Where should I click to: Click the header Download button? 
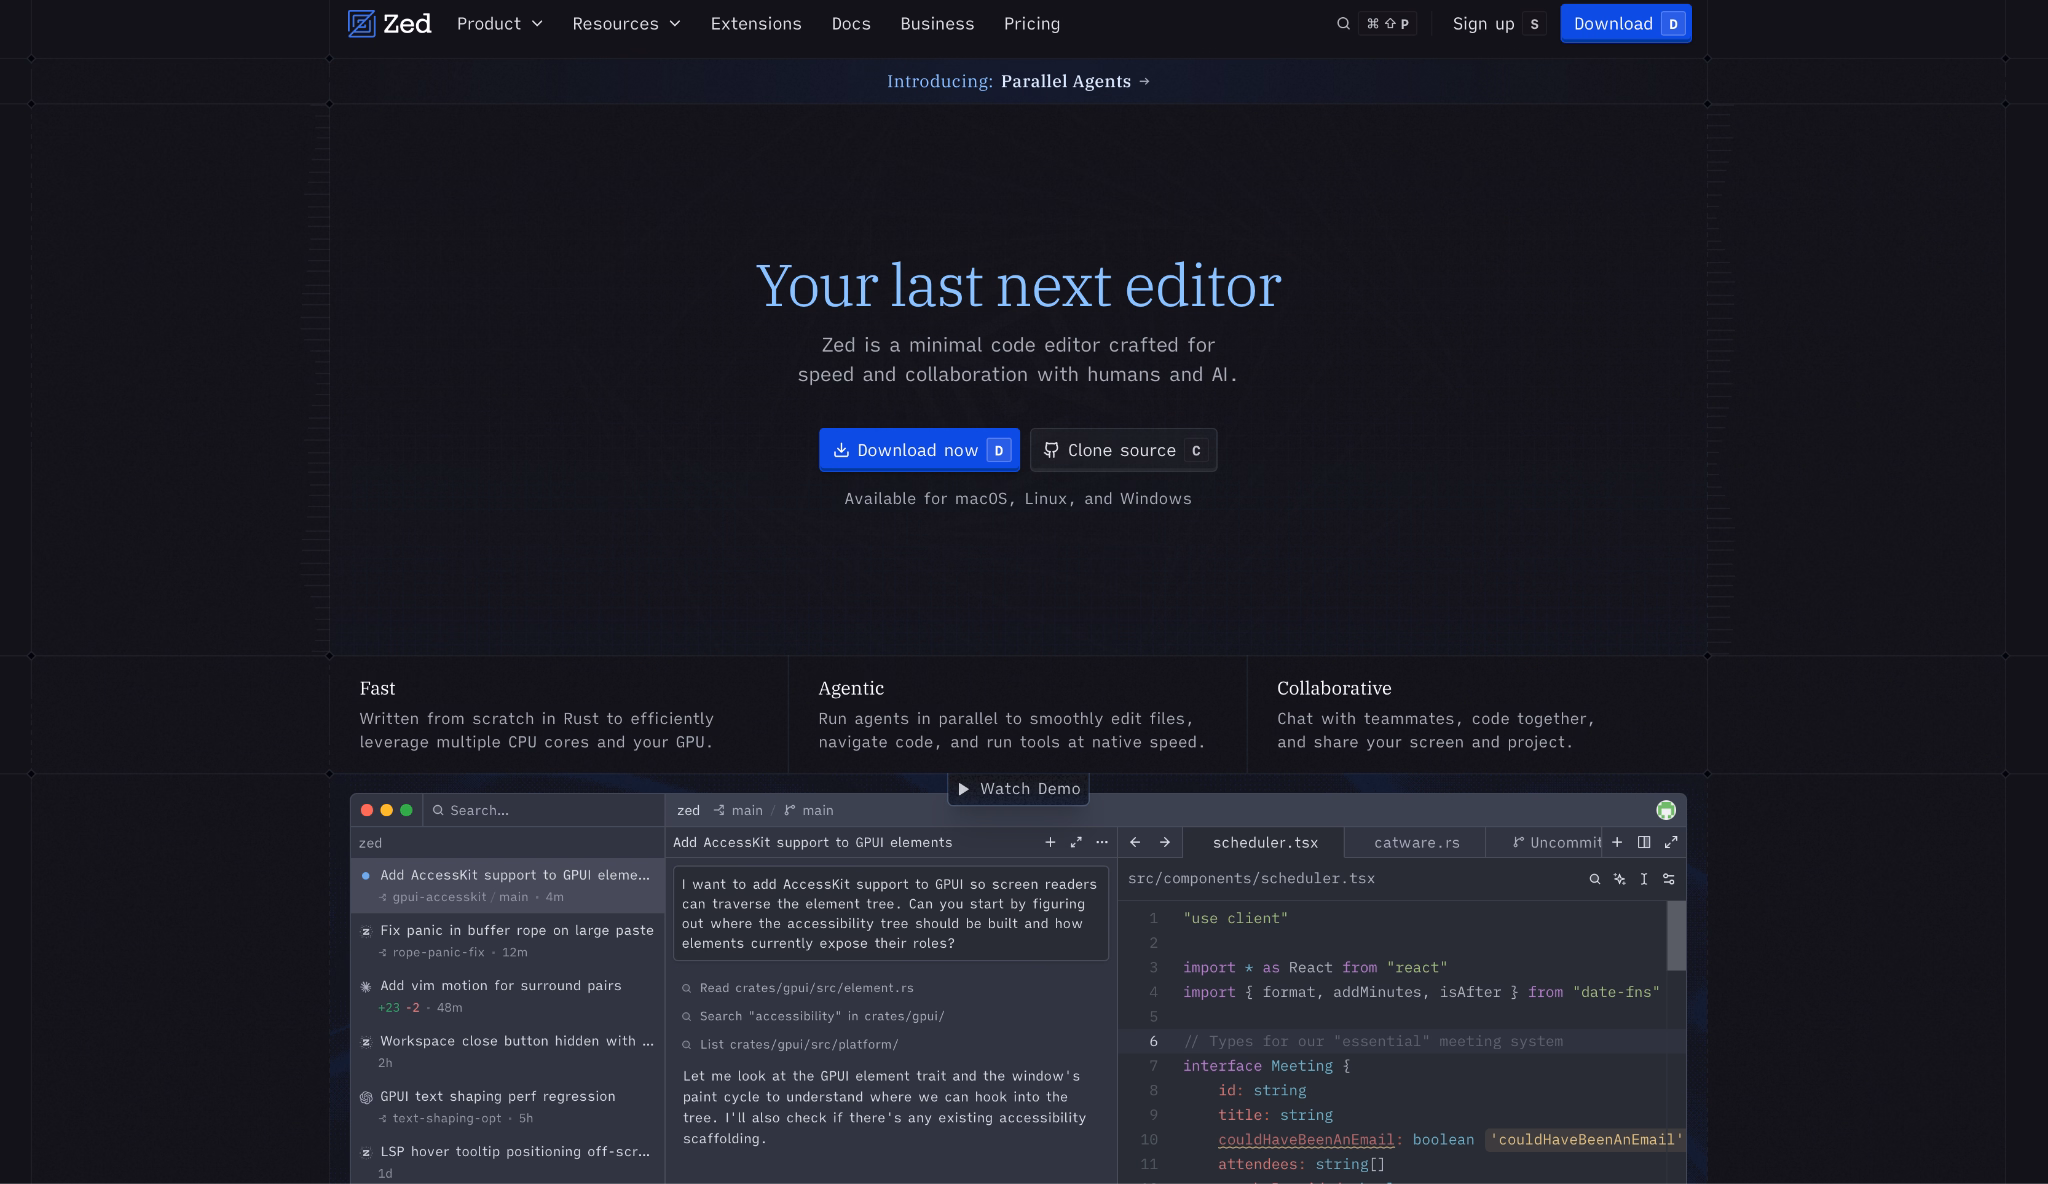click(x=1626, y=23)
